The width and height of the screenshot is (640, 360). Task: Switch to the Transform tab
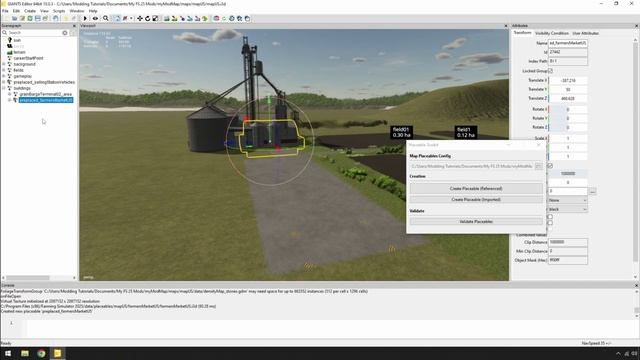pyautogui.click(x=522, y=33)
